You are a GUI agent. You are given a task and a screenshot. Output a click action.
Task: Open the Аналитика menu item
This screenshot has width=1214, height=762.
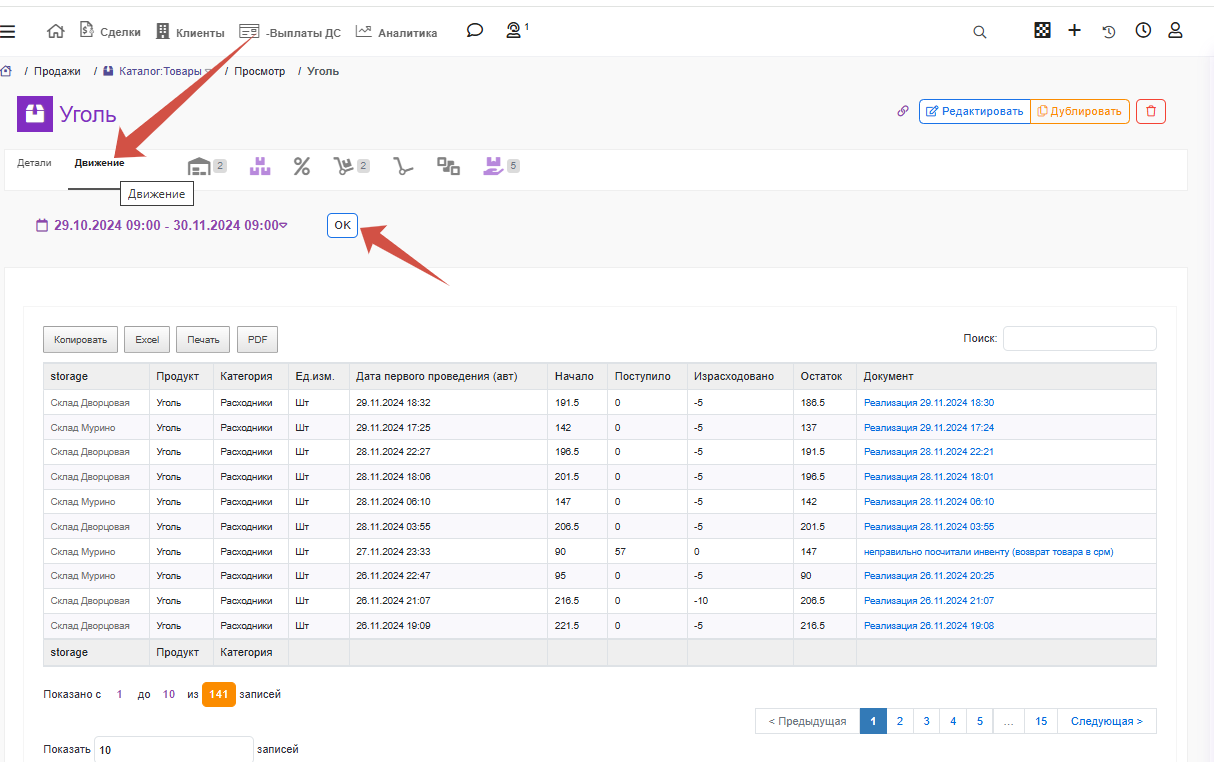(x=396, y=32)
